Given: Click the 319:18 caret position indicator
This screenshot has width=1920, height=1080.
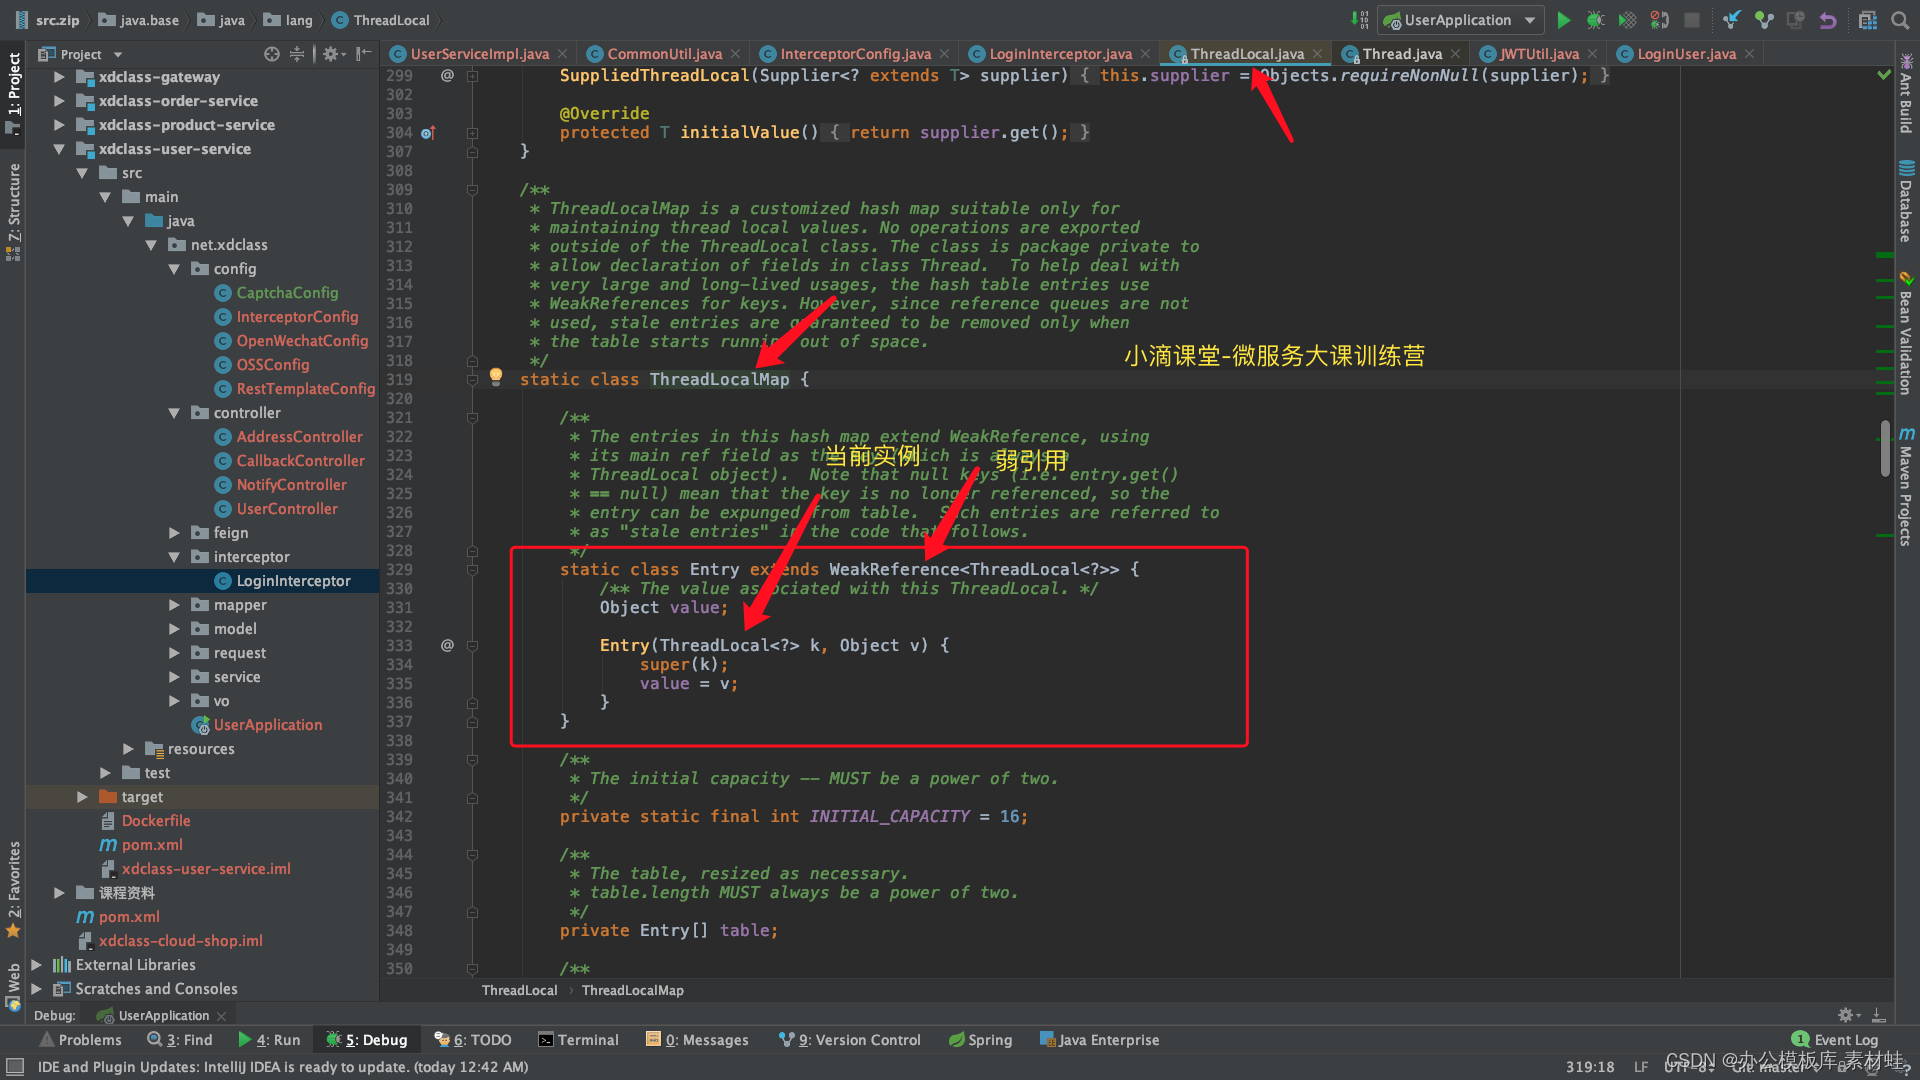Looking at the screenshot, I should 1590,1067.
